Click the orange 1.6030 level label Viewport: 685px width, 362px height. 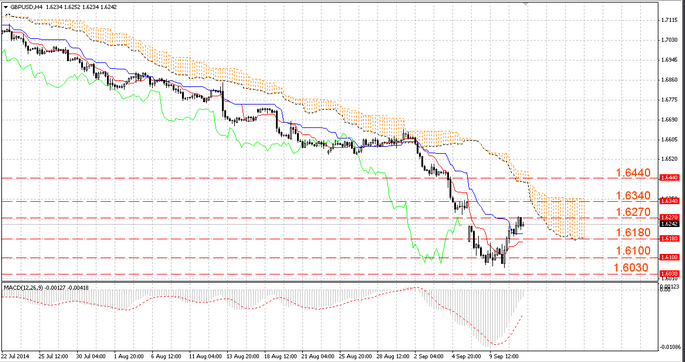[631, 267]
